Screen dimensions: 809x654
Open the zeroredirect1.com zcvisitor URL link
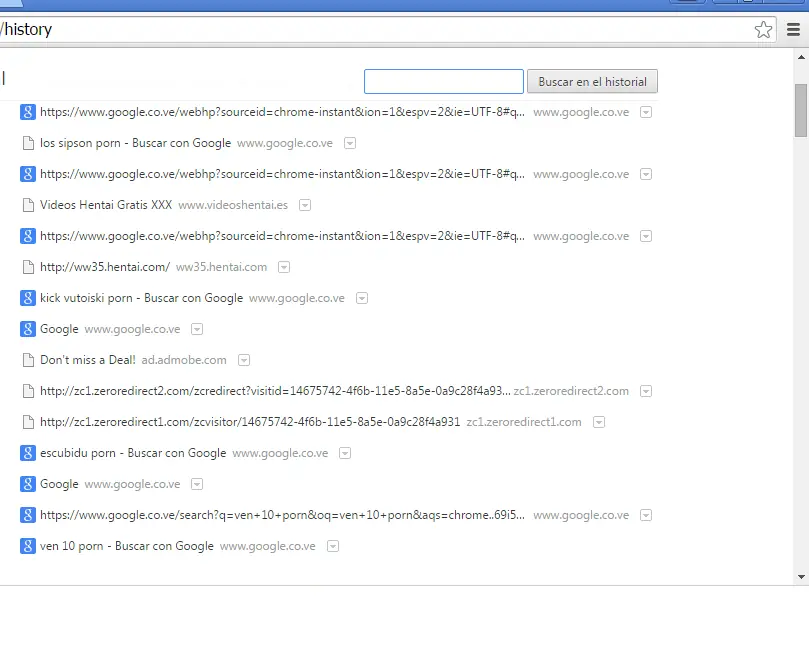tap(250, 422)
